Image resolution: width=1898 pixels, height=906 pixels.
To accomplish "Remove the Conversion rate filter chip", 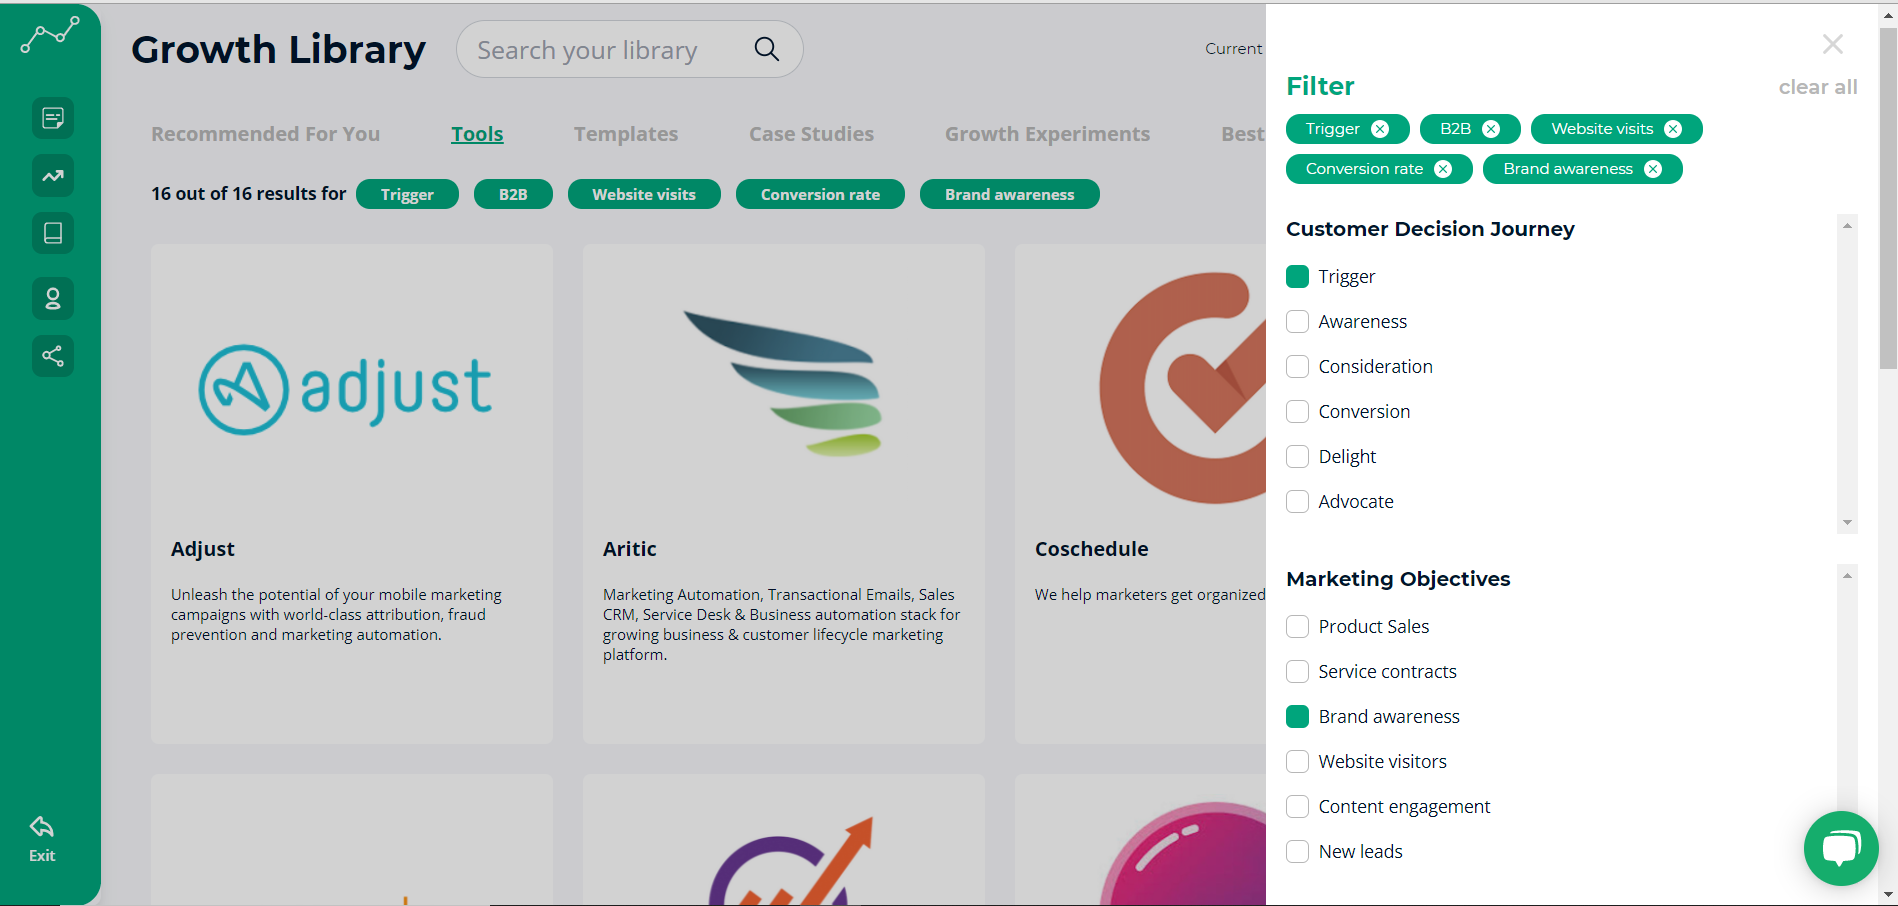I will (x=1443, y=169).
